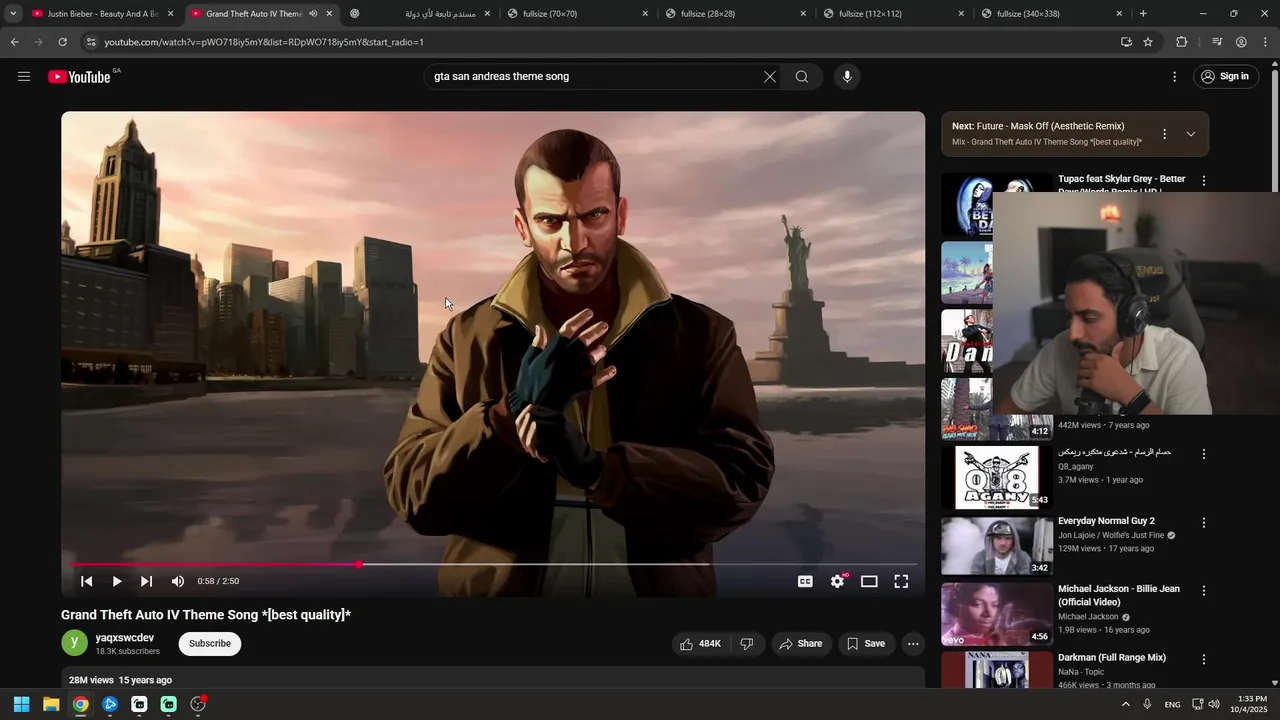Open the yaqxswcdev channel avatar
1280x720 pixels.
point(74,643)
